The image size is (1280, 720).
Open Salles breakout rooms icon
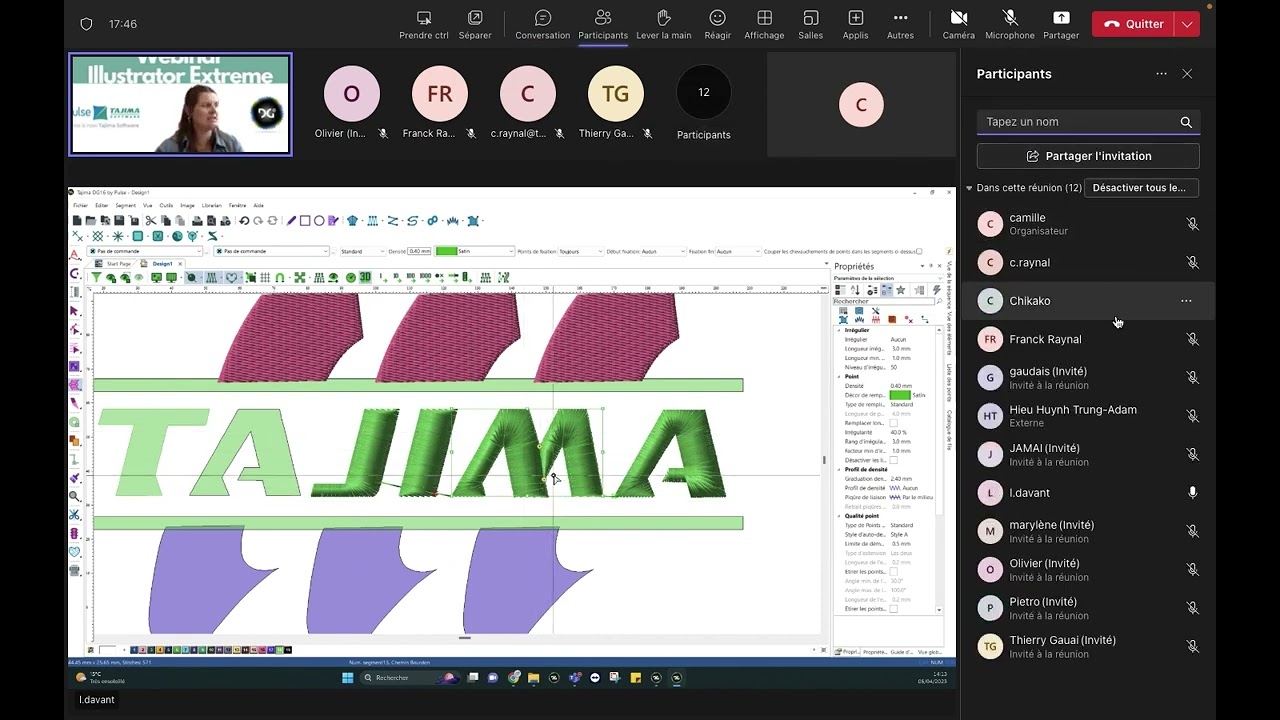811,24
